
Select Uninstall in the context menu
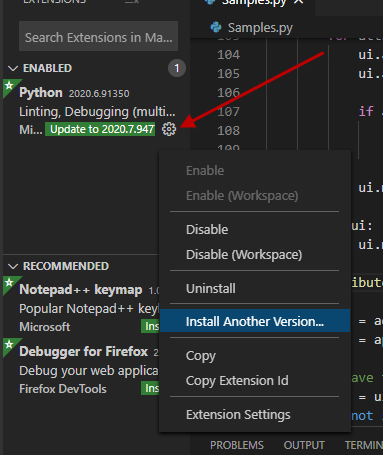tap(255, 289)
